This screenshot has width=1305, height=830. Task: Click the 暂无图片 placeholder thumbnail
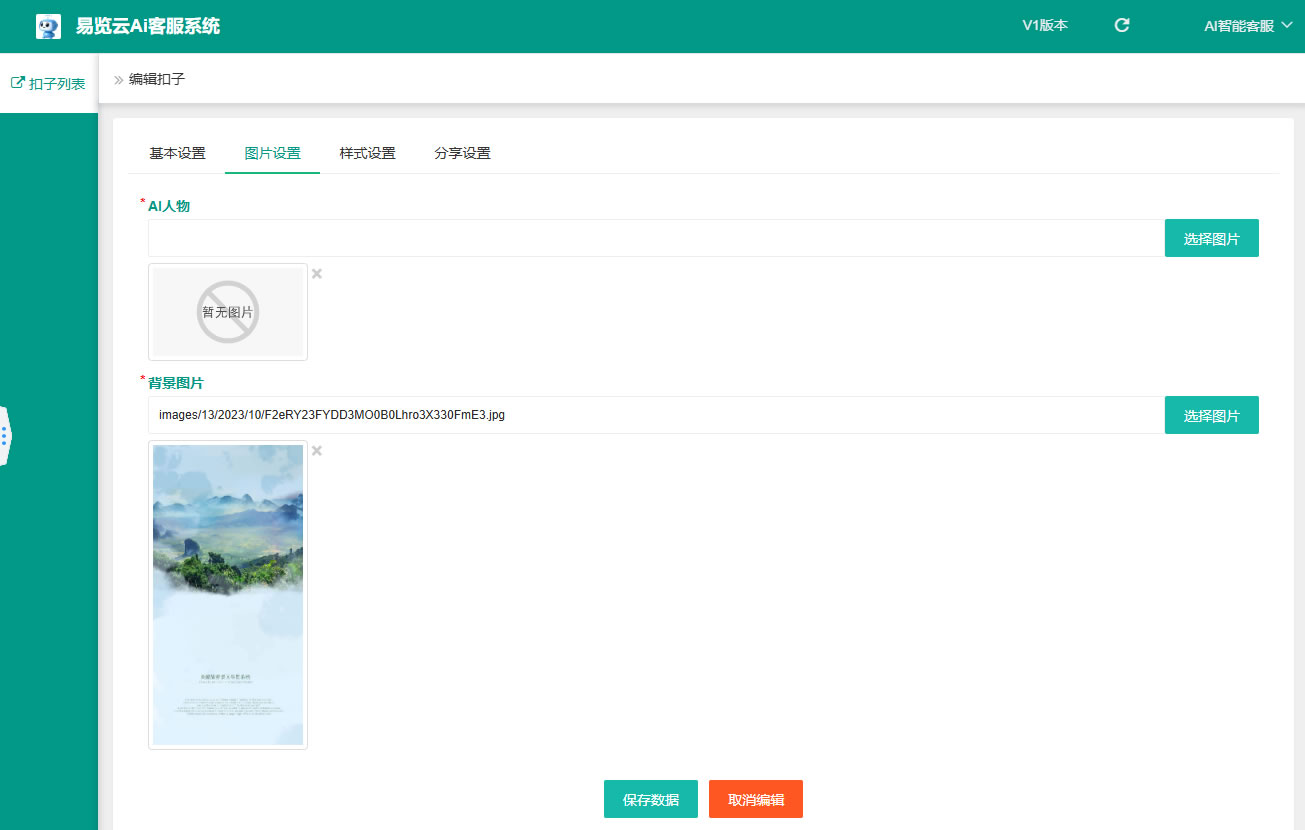coord(228,312)
